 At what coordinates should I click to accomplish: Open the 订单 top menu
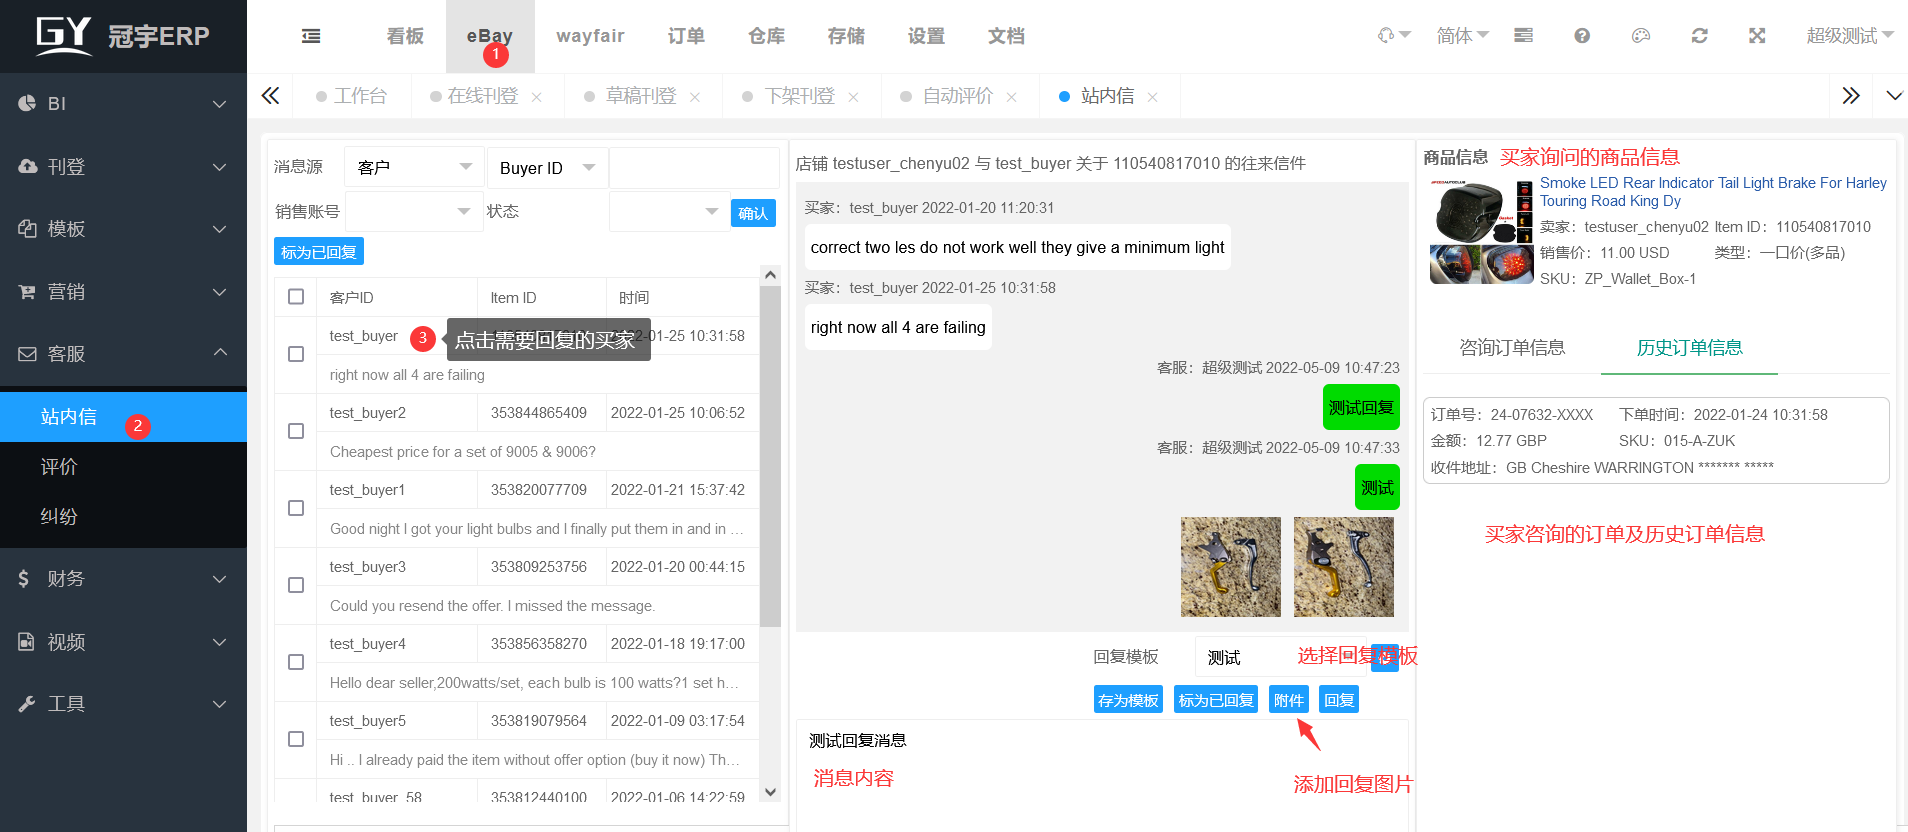(x=686, y=36)
